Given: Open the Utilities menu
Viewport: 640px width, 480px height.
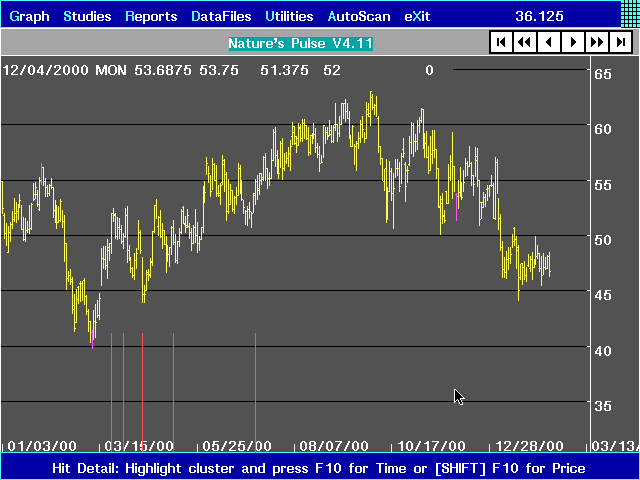Looking at the screenshot, I should coord(289,16).
